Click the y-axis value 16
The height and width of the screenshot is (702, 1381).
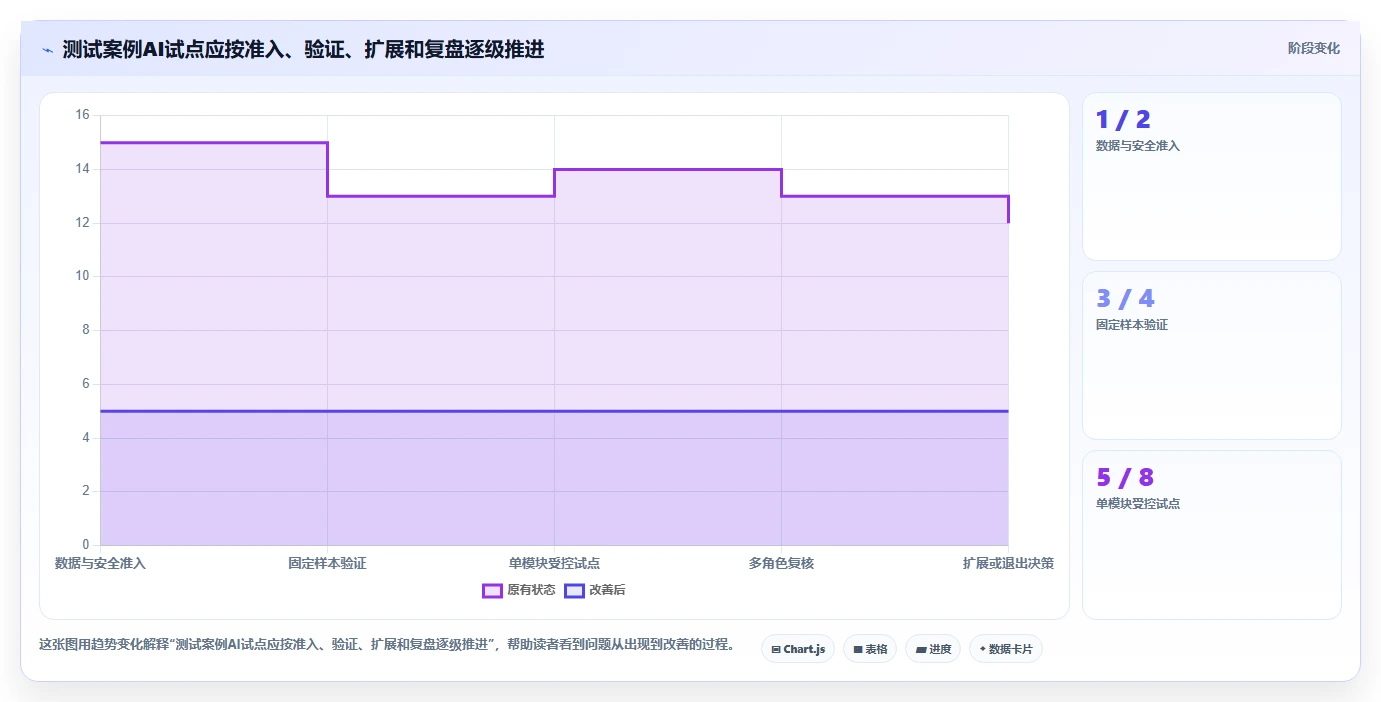coord(82,115)
